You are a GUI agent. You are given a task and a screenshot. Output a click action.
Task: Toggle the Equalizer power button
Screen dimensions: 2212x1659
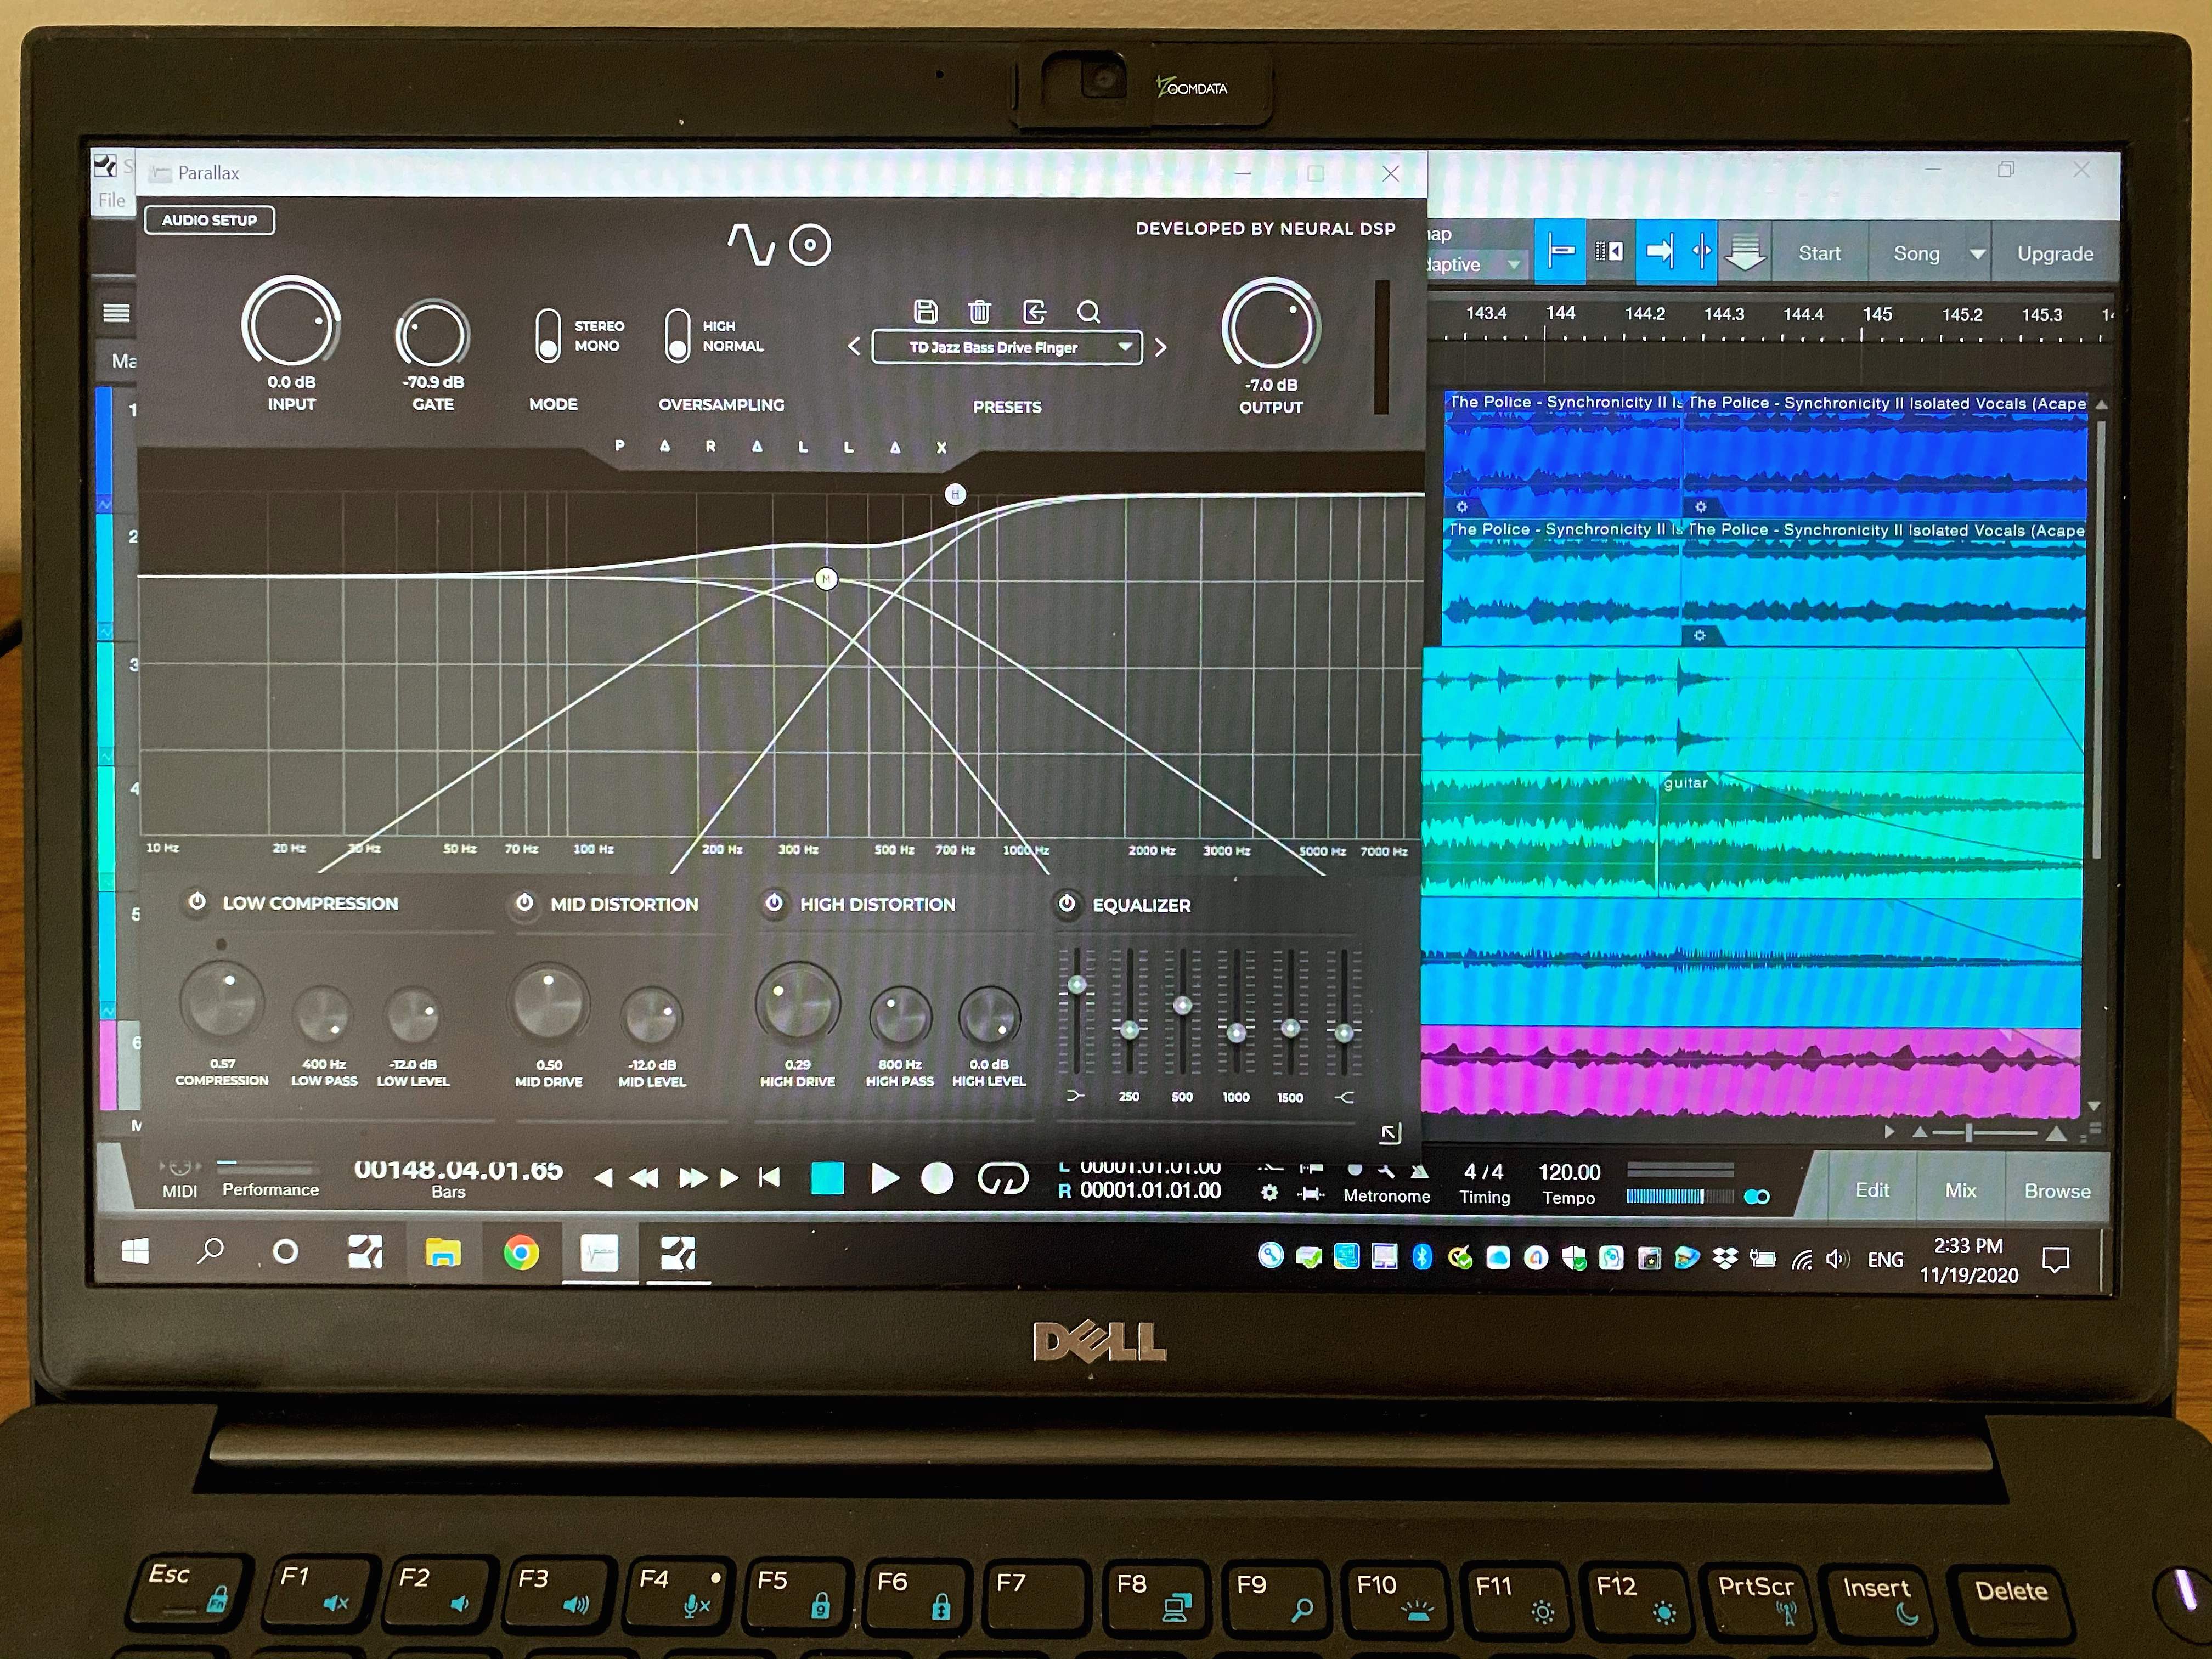[1067, 904]
